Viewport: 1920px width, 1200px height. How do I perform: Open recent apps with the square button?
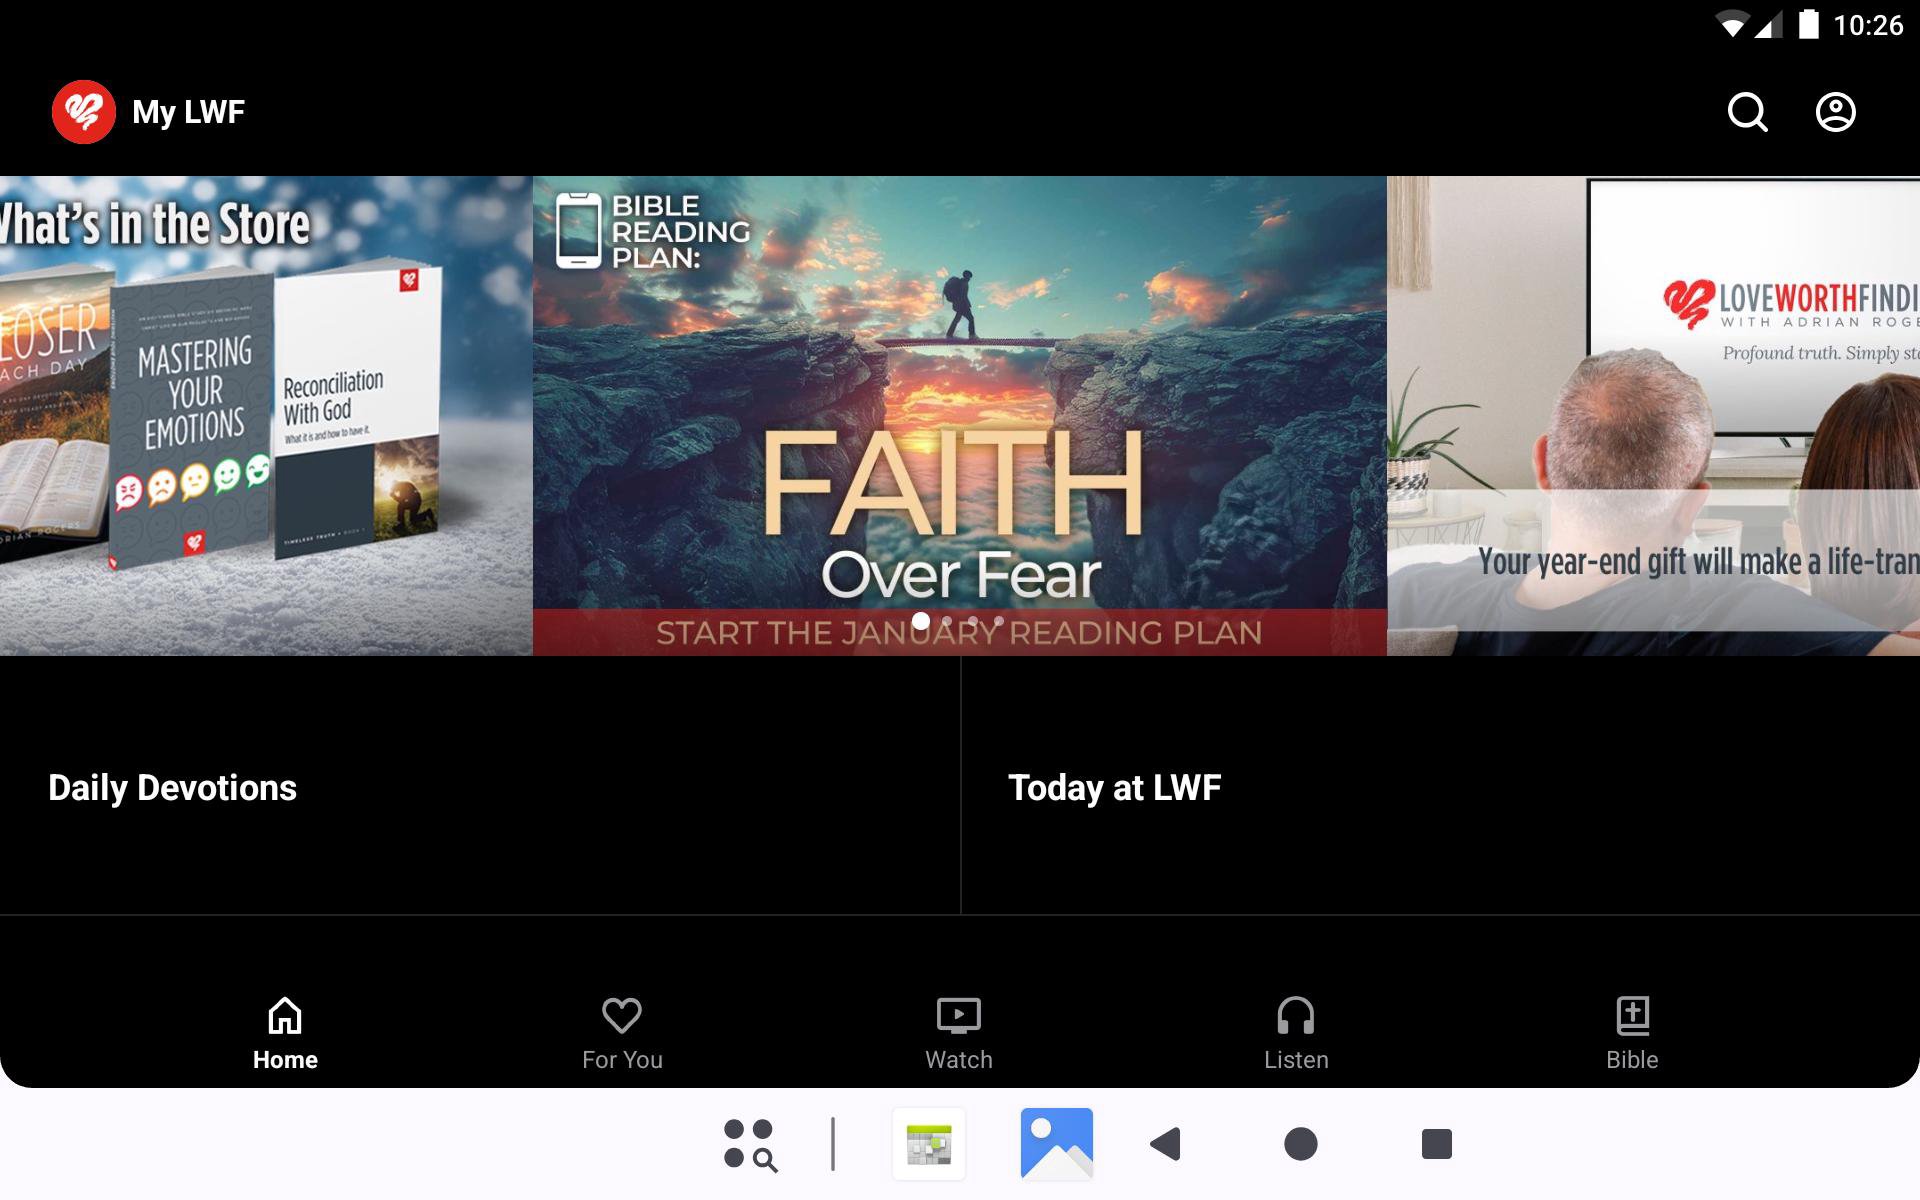coord(1436,1143)
